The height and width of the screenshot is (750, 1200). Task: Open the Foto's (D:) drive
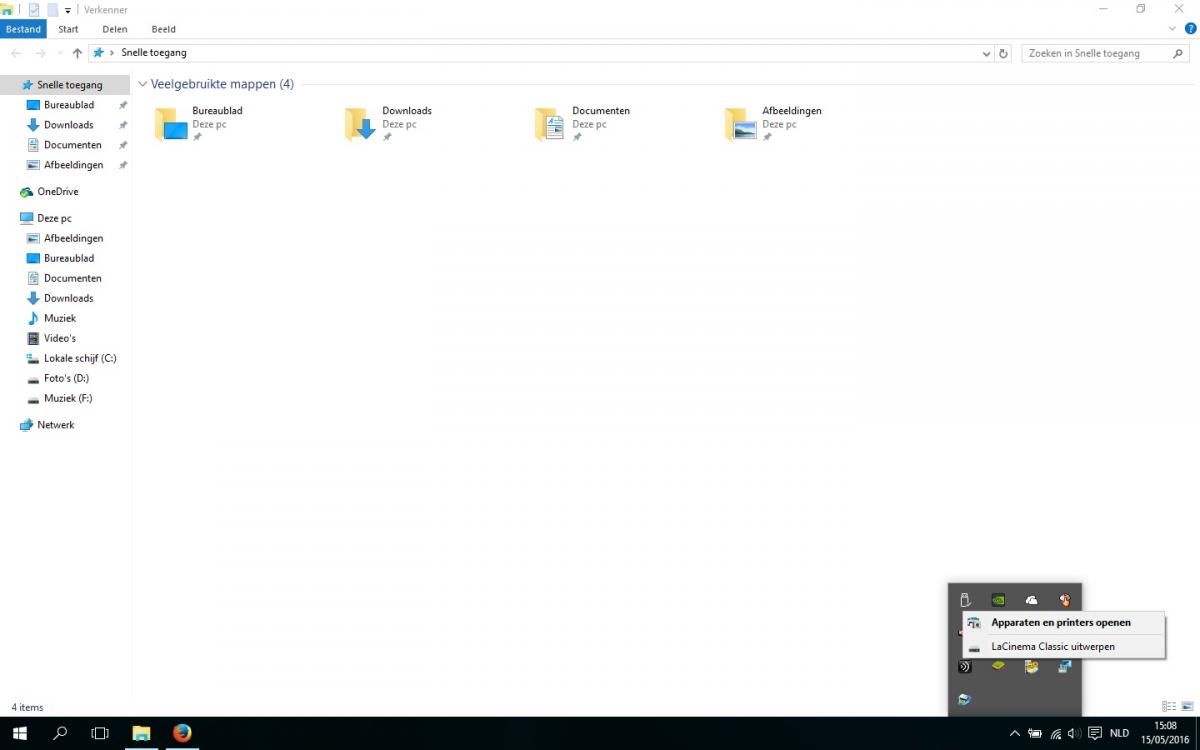[x=66, y=378]
